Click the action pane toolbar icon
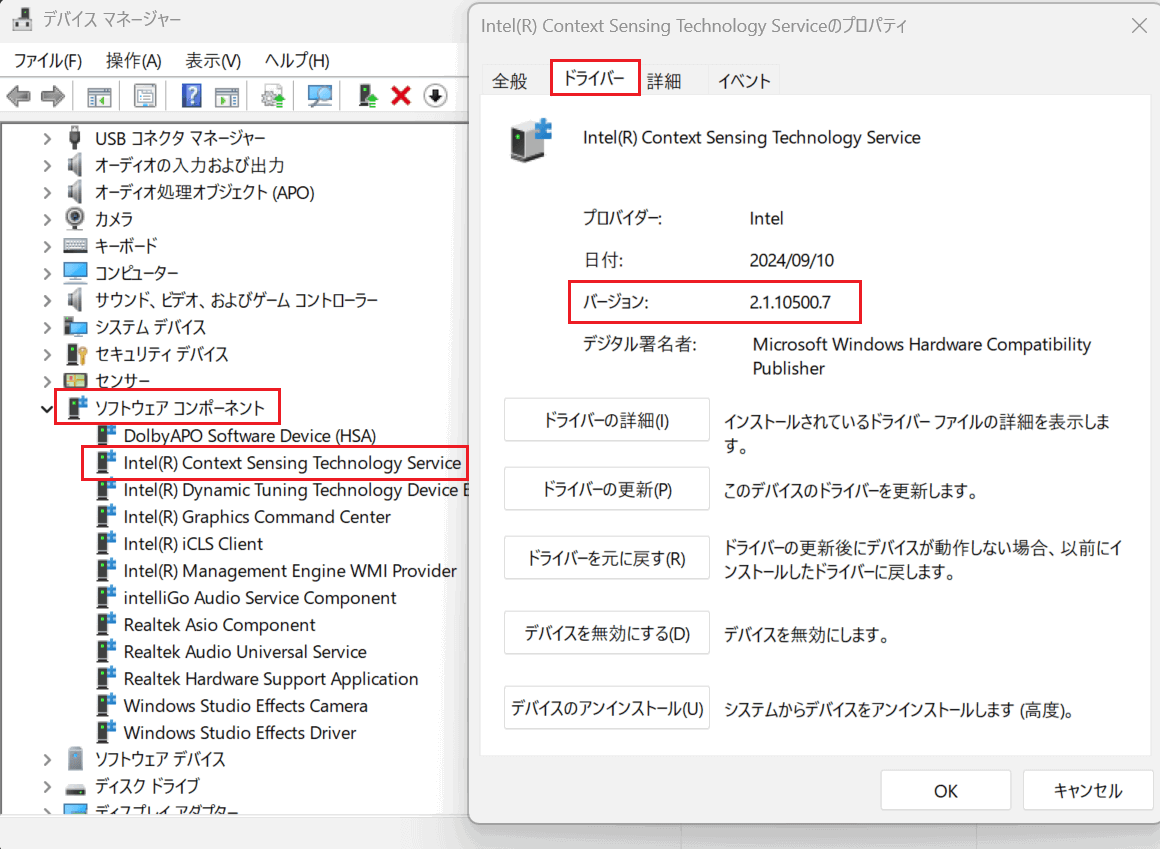This screenshot has height=849, width=1160. pos(226,96)
